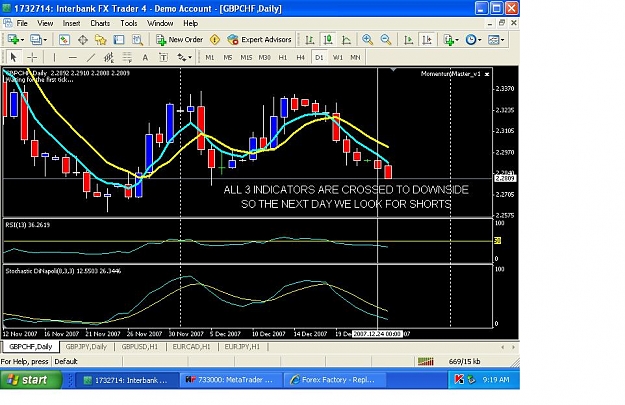
Task: Show the Terminal window icon
Action: click(119, 39)
